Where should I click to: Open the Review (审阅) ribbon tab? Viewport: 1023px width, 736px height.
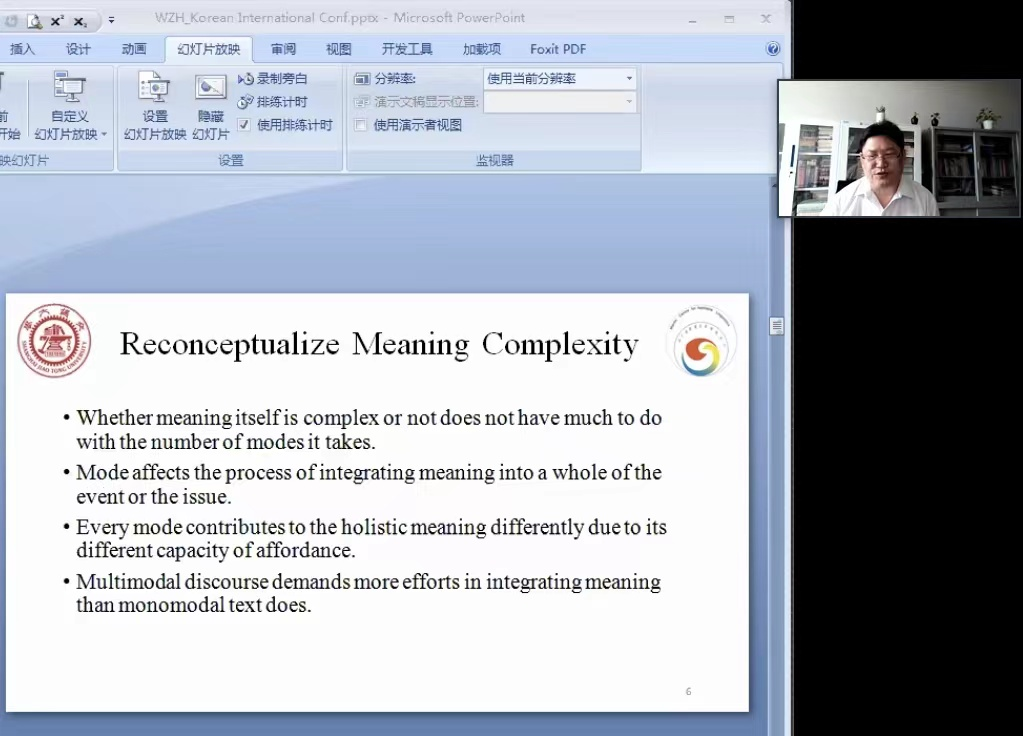[x=283, y=49]
